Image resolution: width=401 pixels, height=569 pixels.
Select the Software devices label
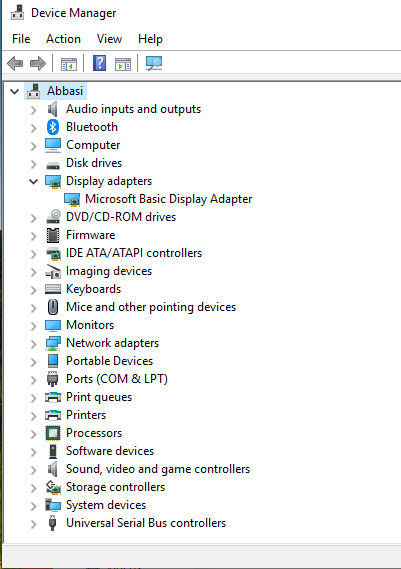coord(110,451)
